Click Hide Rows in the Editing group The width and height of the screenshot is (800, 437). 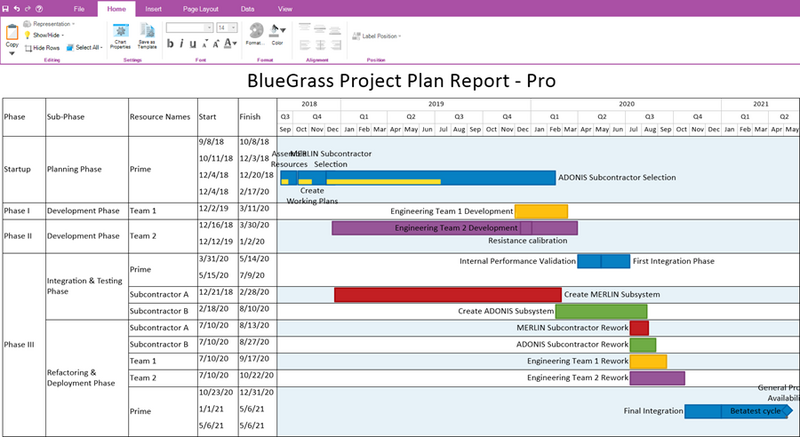point(42,48)
